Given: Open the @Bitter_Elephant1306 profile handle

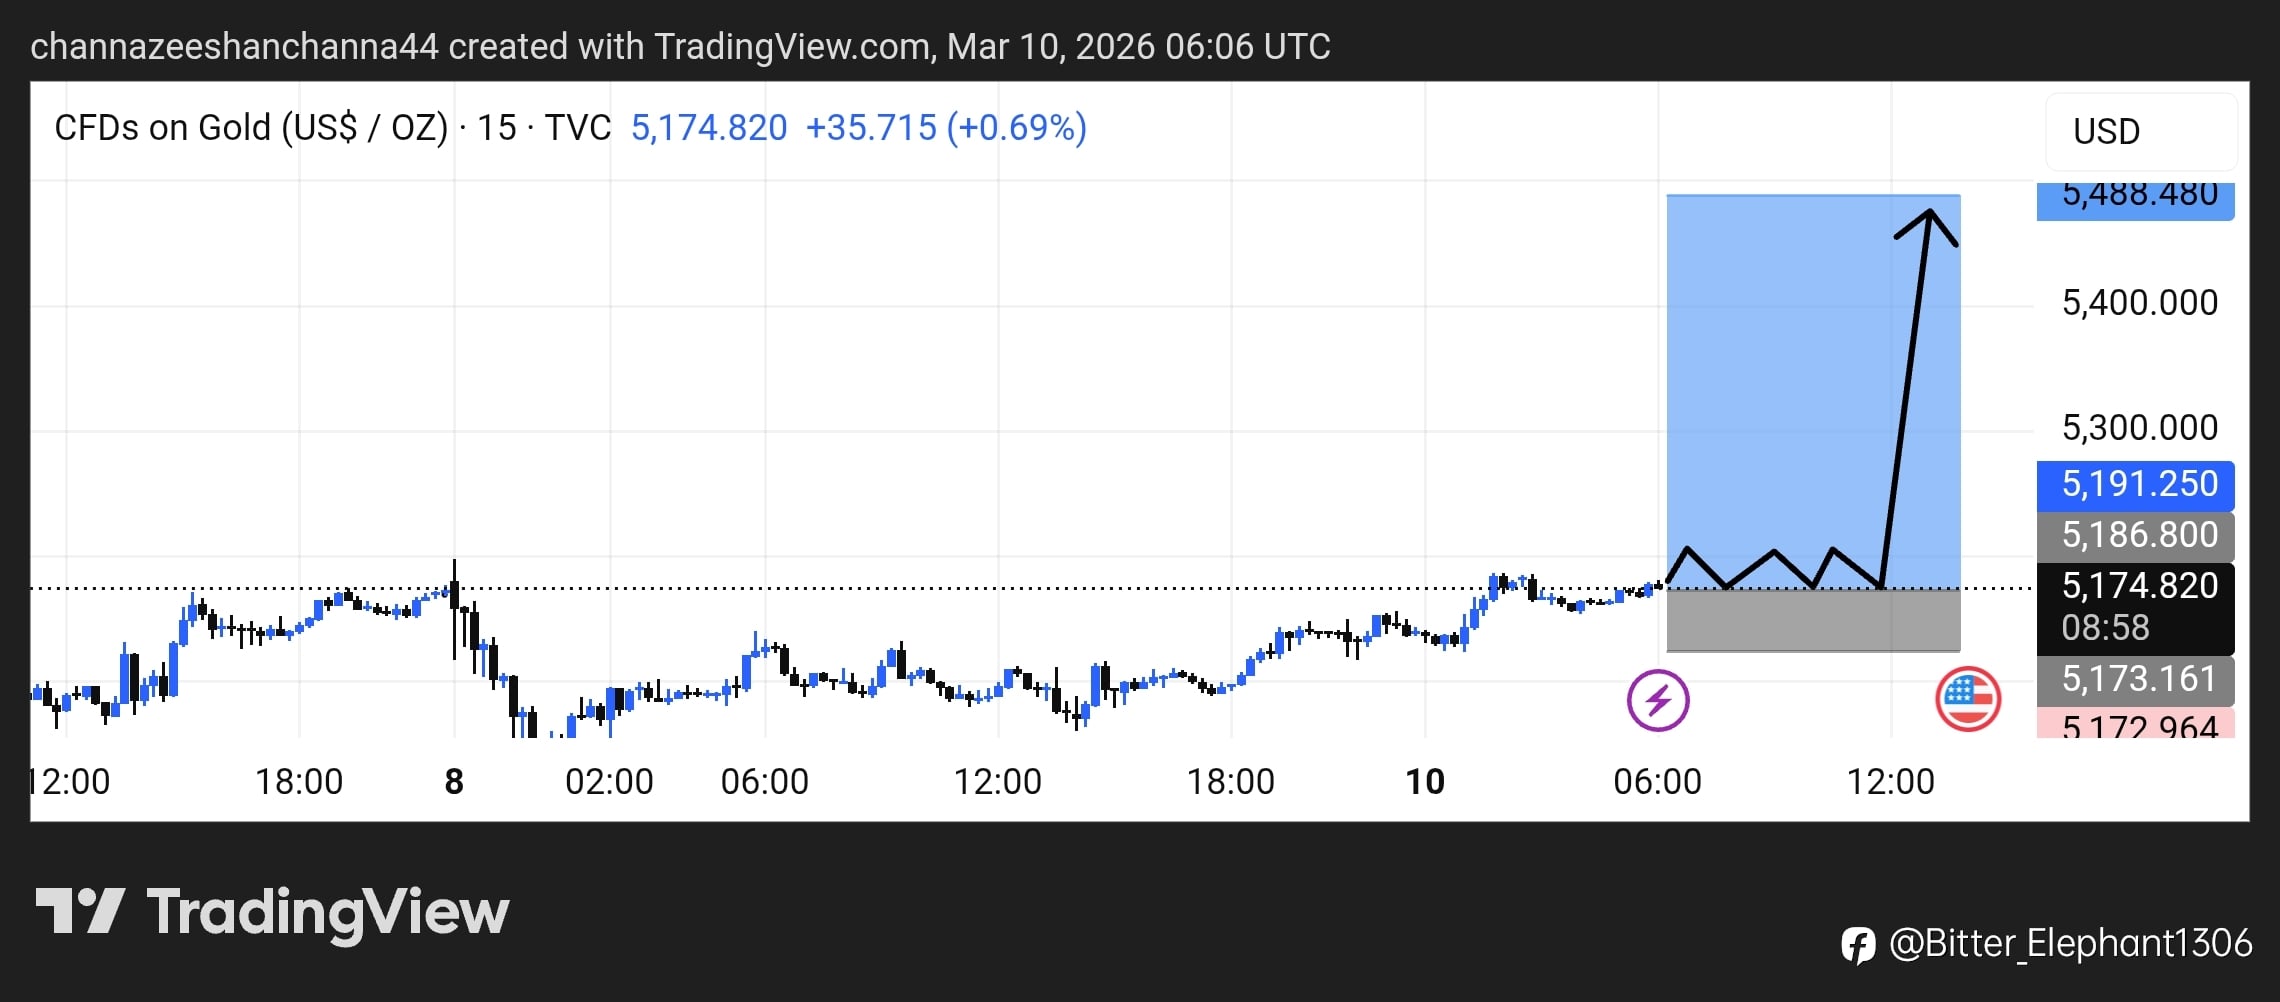Looking at the screenshot, I should tap(2070, 944).
